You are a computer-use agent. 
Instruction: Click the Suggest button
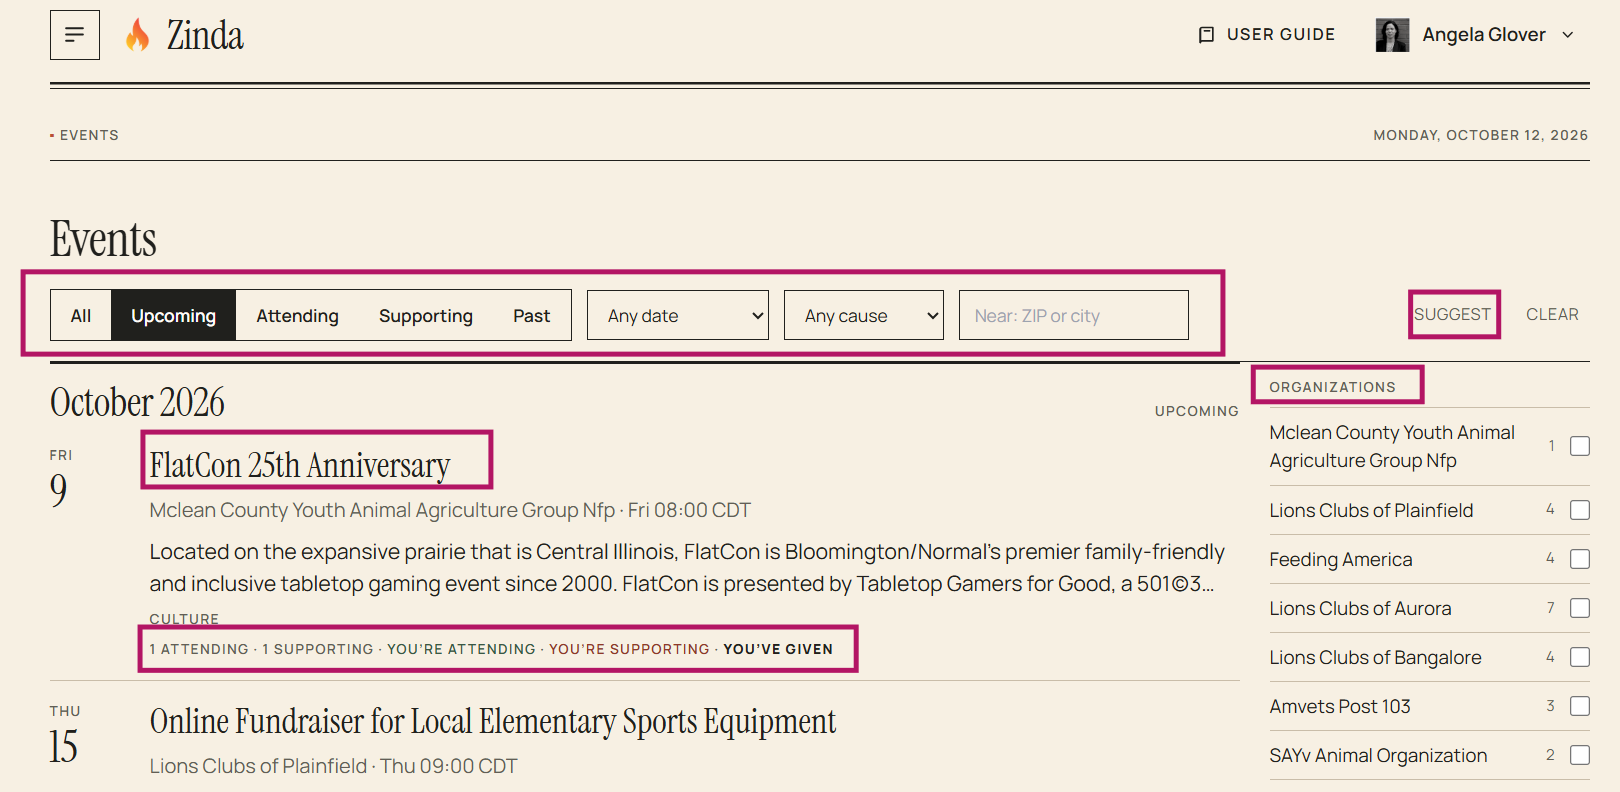click(x=1452, y=314)
